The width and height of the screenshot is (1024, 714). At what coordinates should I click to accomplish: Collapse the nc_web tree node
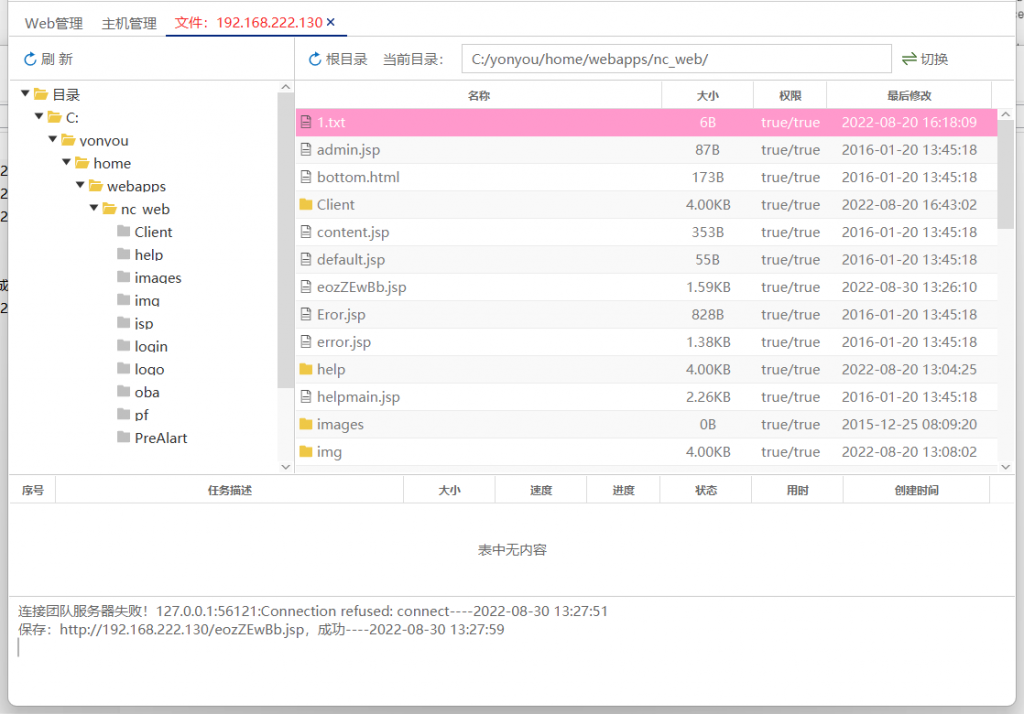pyautogui.click(x=93, y=208)
